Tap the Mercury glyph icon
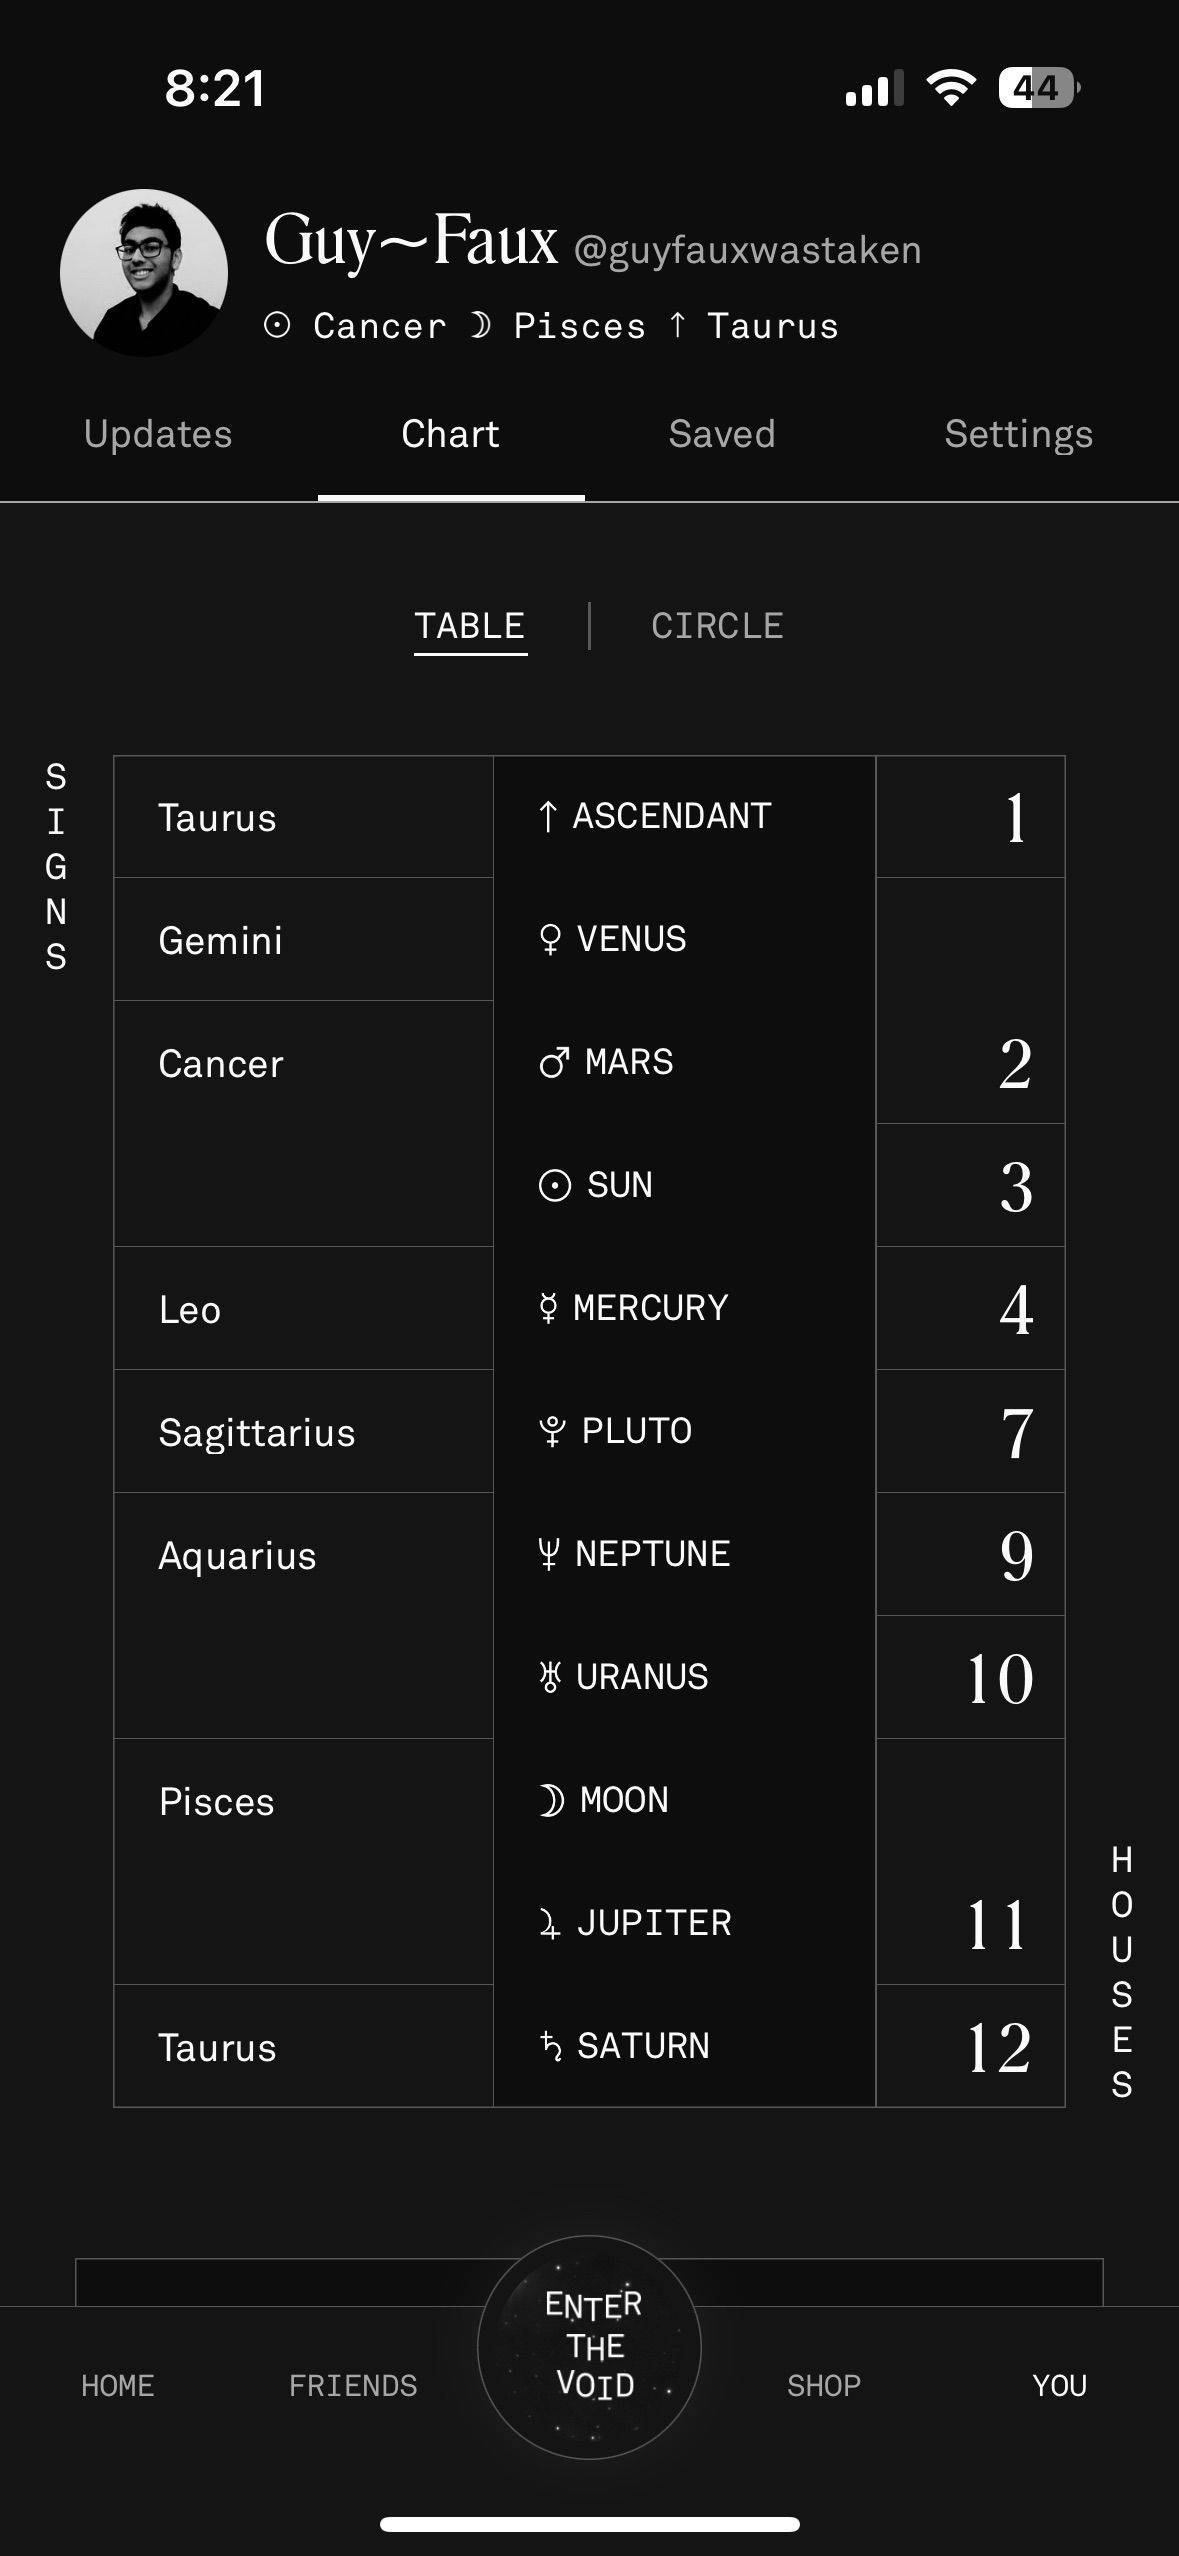This screenshot has height=2556, width=1179. (547, 1308)
